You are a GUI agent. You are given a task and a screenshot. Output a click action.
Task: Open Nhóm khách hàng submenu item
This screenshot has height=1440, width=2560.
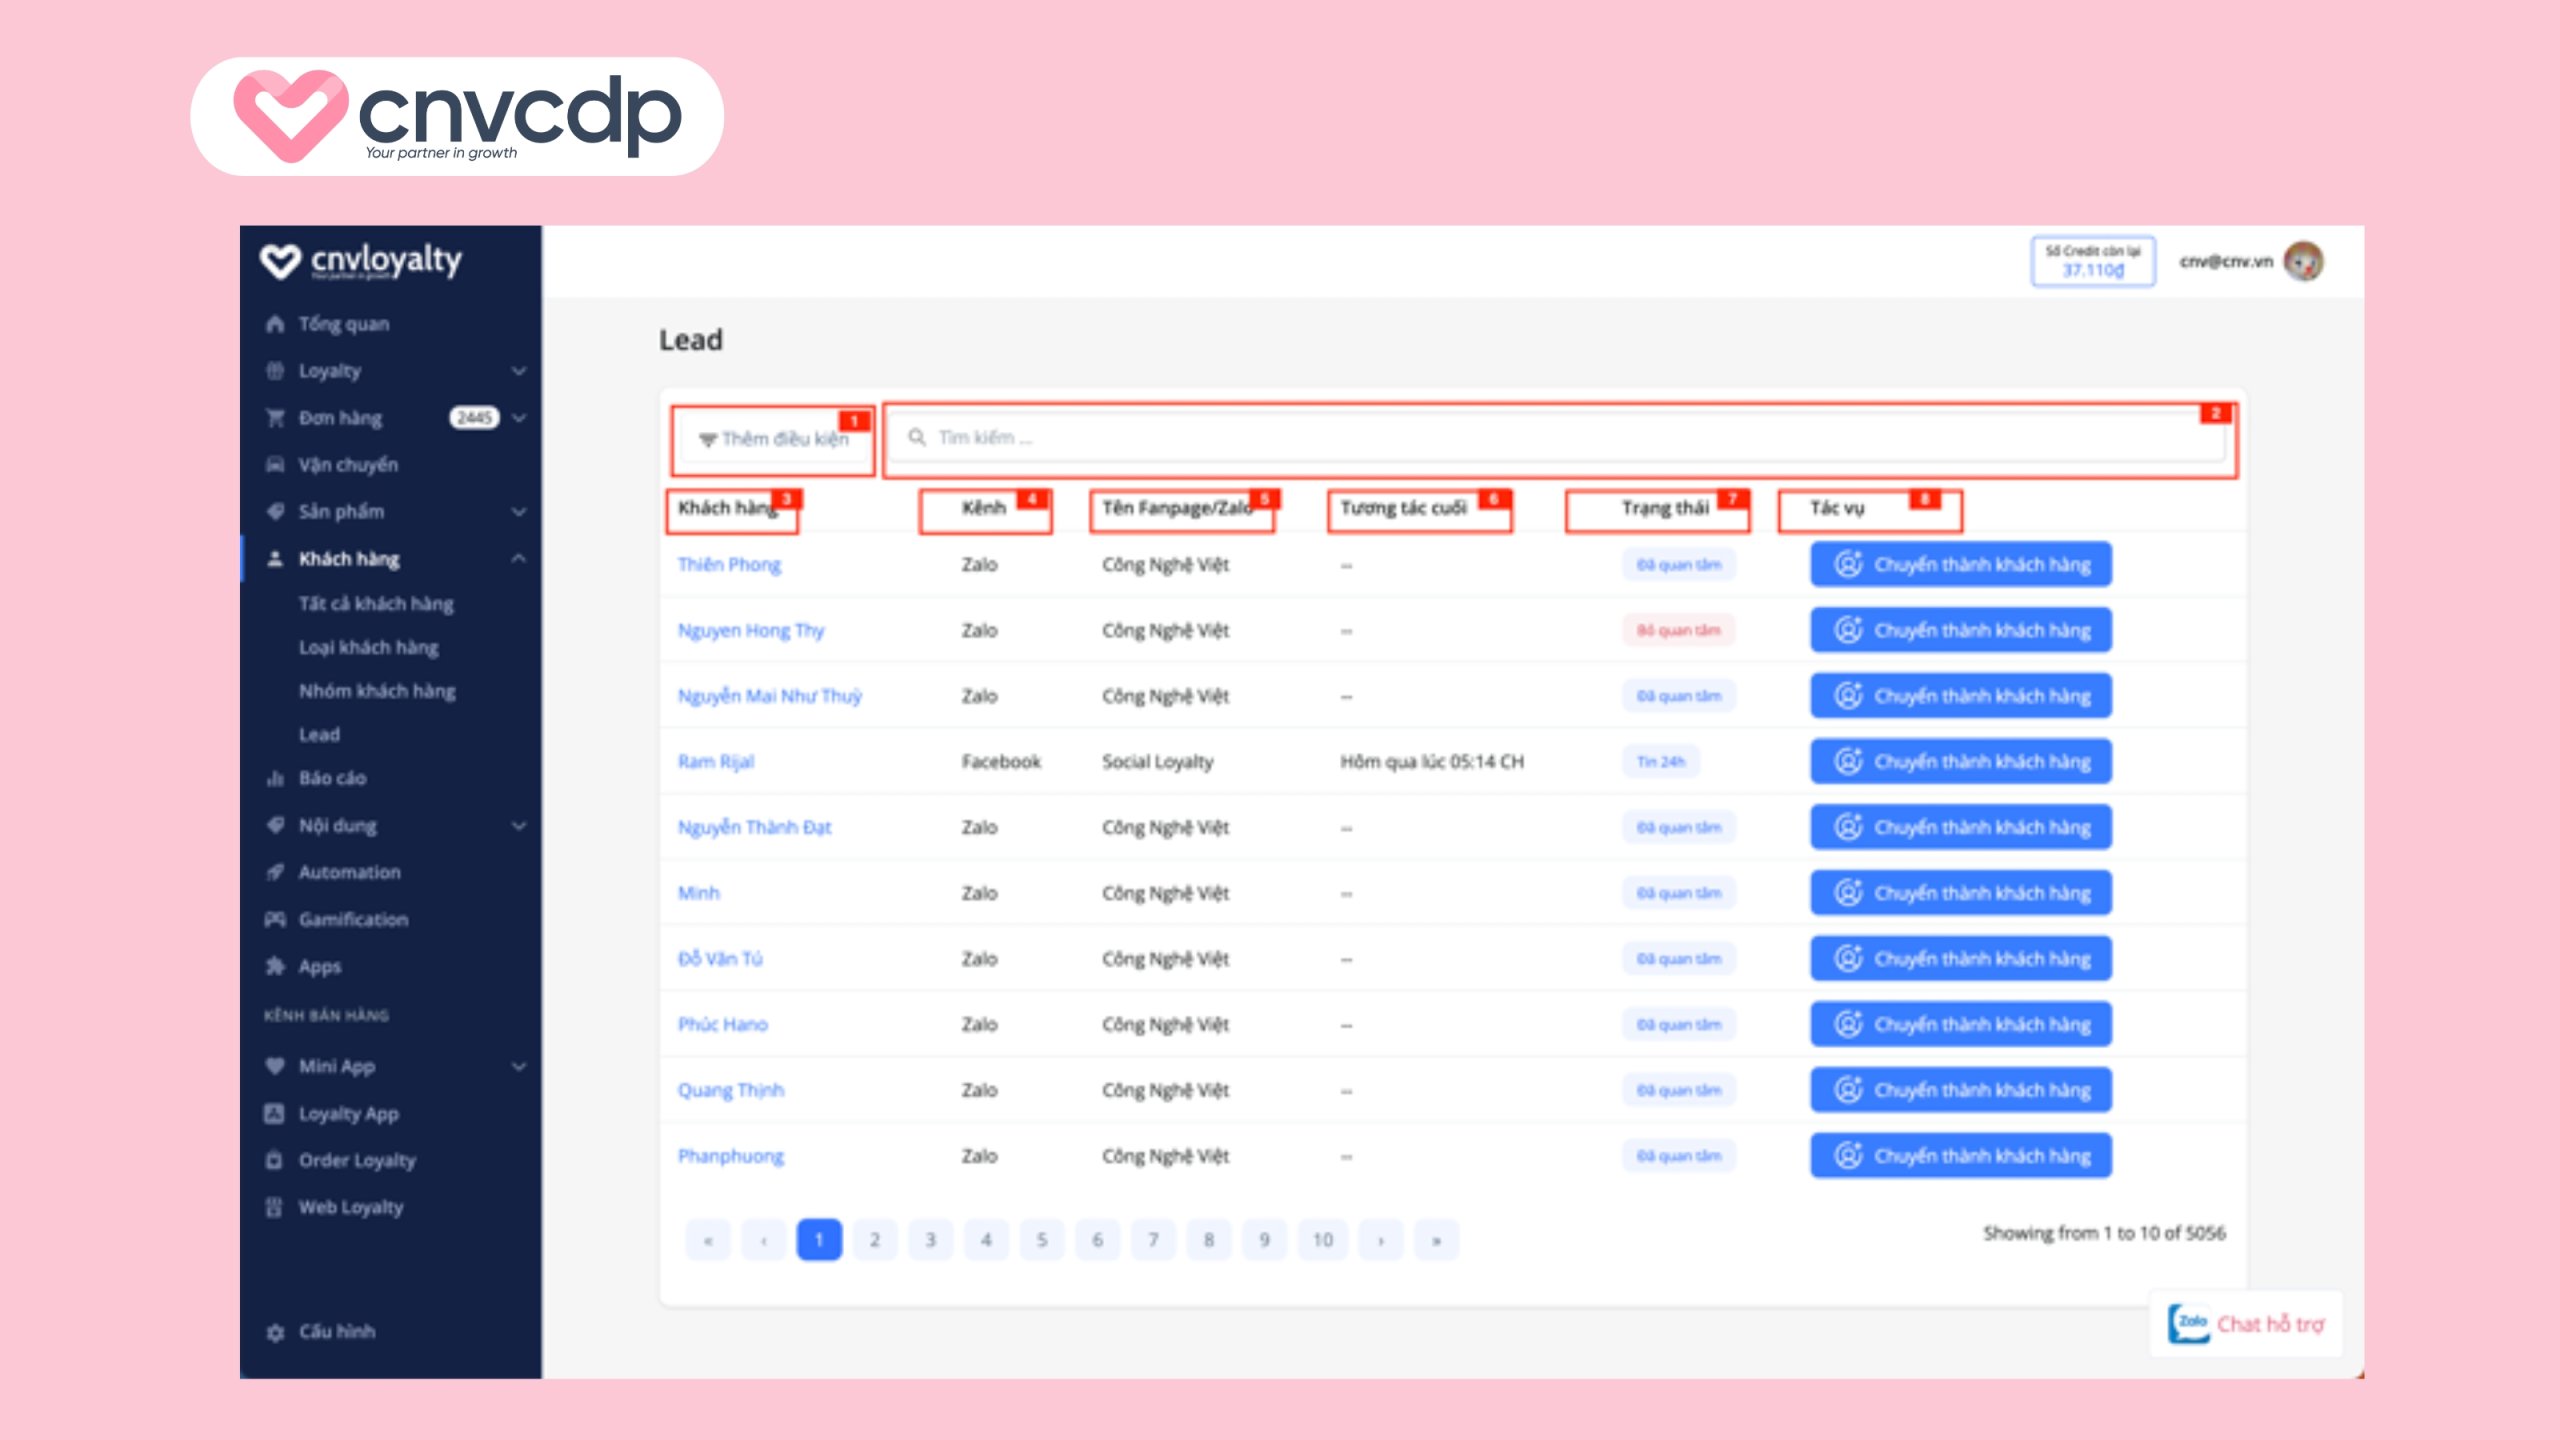coord(377,691)
